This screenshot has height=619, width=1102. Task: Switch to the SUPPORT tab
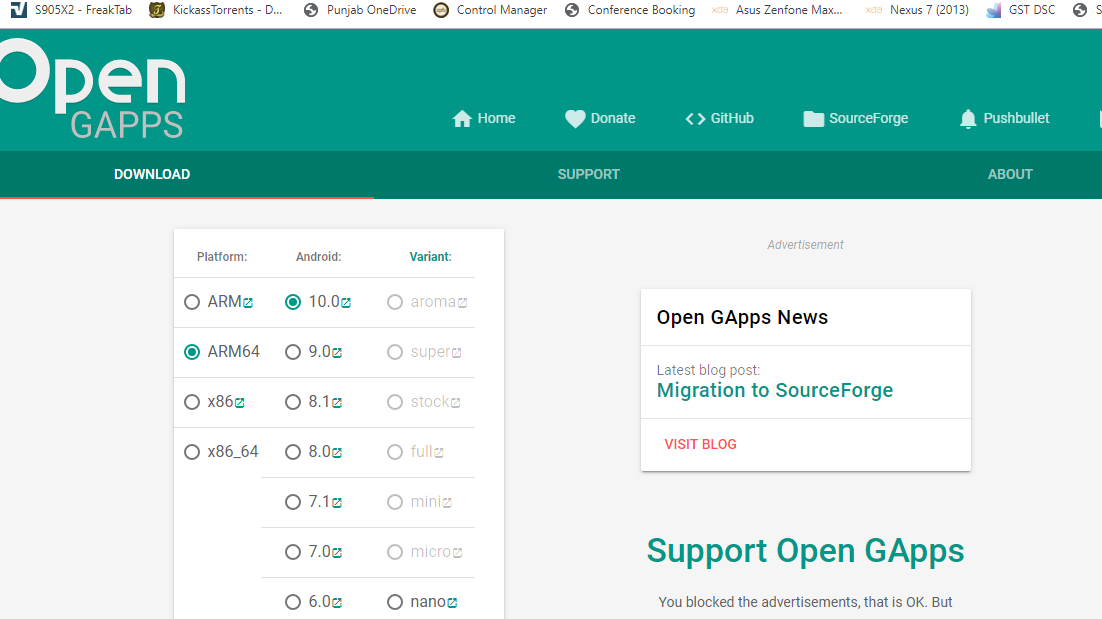tap(589, 174)
